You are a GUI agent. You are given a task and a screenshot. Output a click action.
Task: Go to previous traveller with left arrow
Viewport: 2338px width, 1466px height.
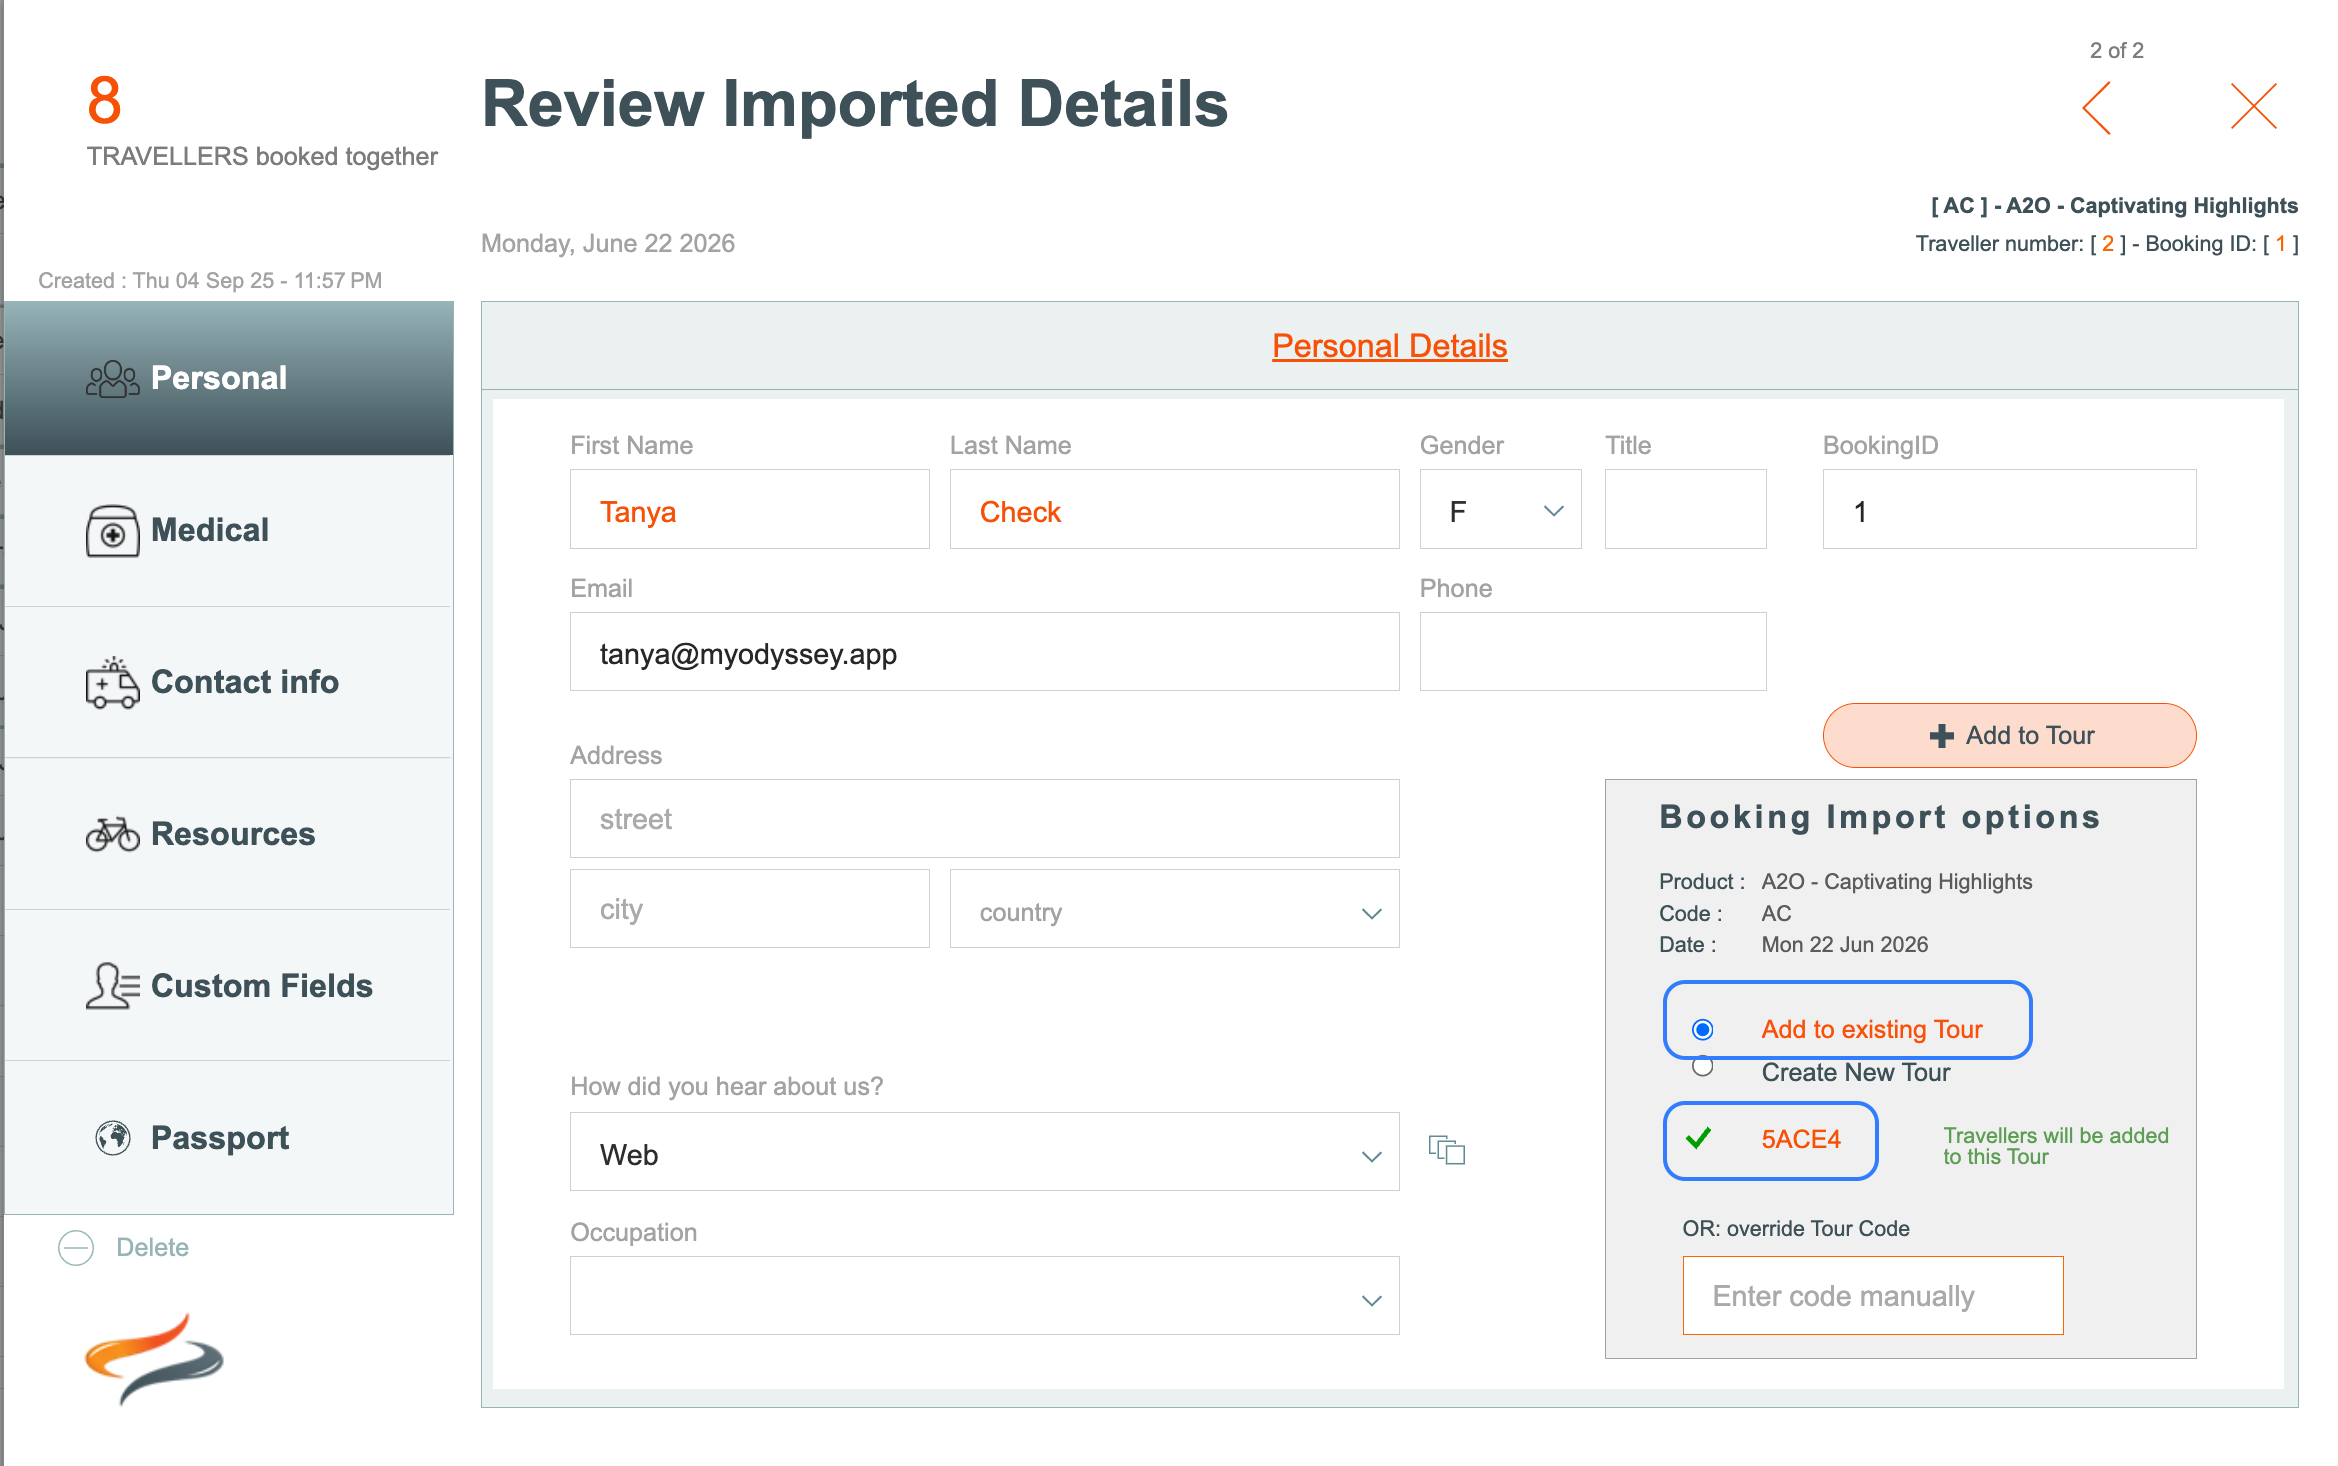(x=2098, y=108)
